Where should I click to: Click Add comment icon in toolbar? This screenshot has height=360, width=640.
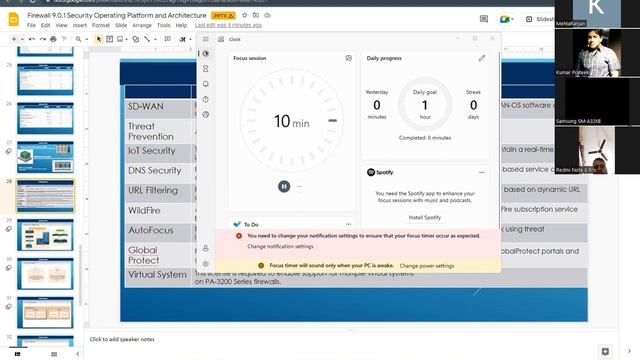pos(167,39)
